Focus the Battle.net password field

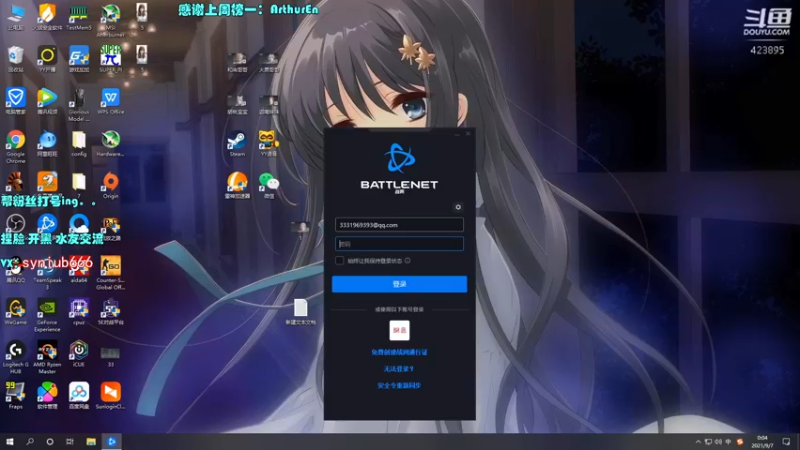coord(399,244)
